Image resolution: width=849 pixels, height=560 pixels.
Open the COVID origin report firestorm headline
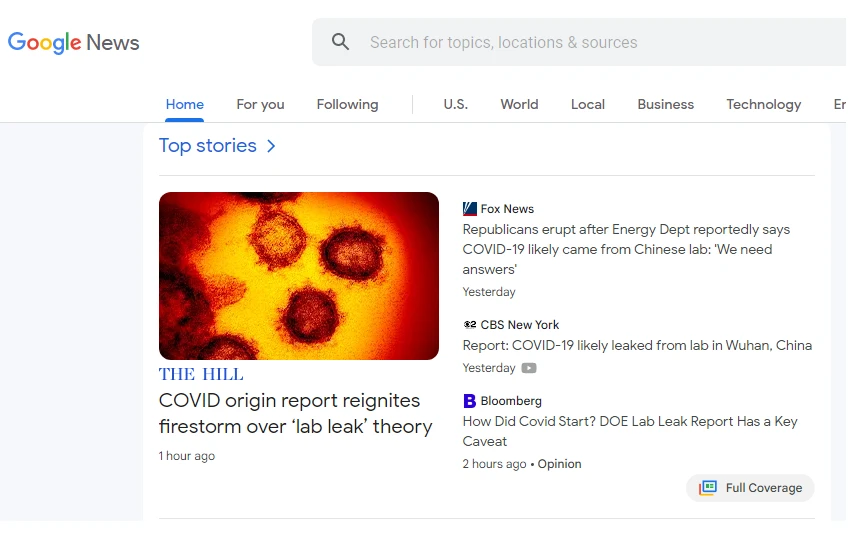pos(296,413)
